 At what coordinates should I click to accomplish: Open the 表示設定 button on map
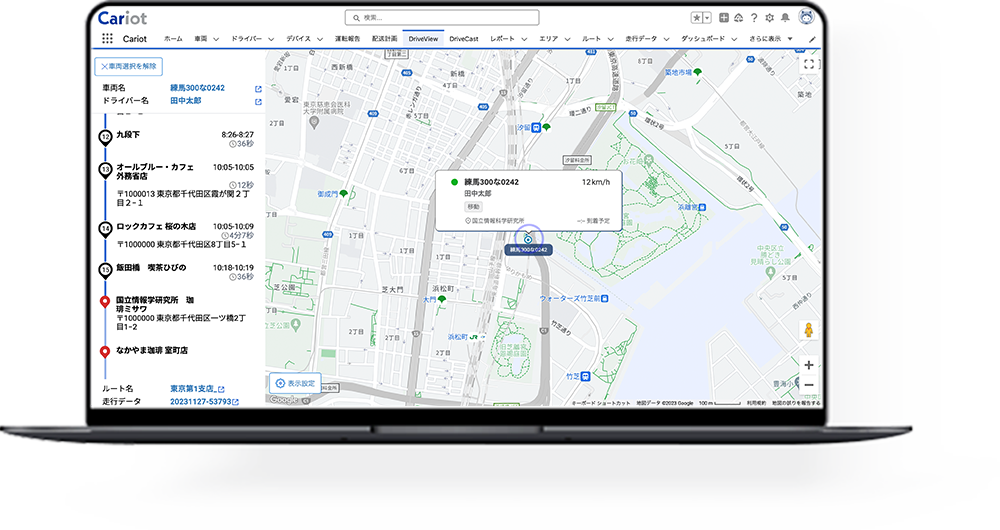coord(295,383)
